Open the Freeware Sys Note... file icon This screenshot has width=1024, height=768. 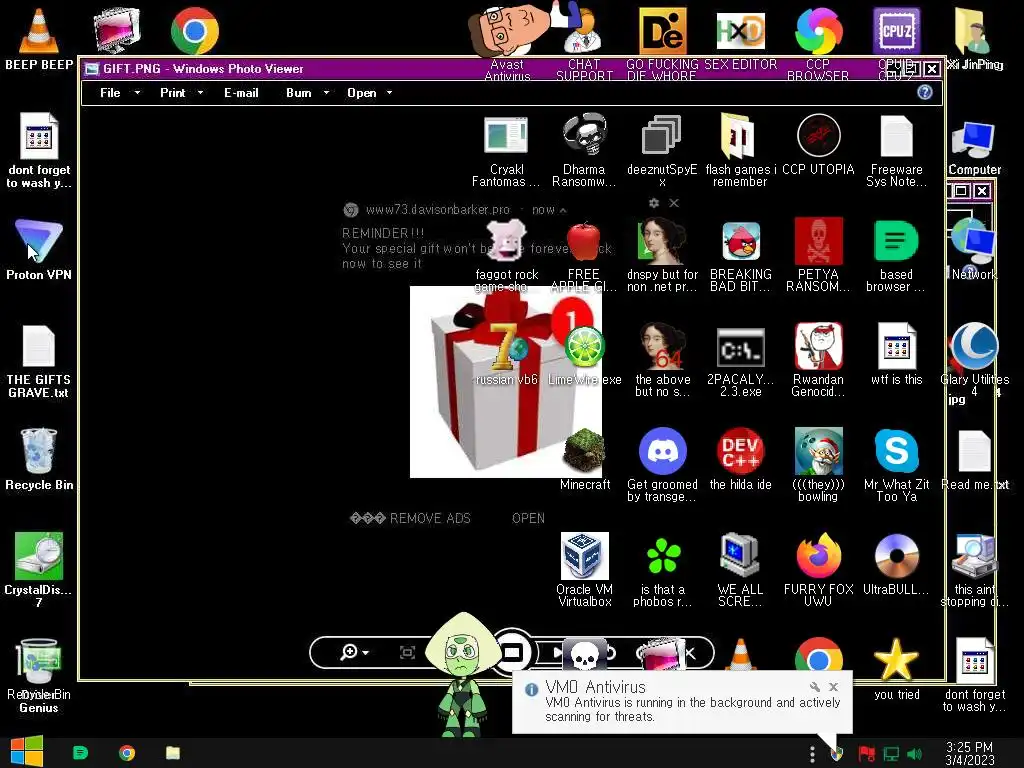897,136
